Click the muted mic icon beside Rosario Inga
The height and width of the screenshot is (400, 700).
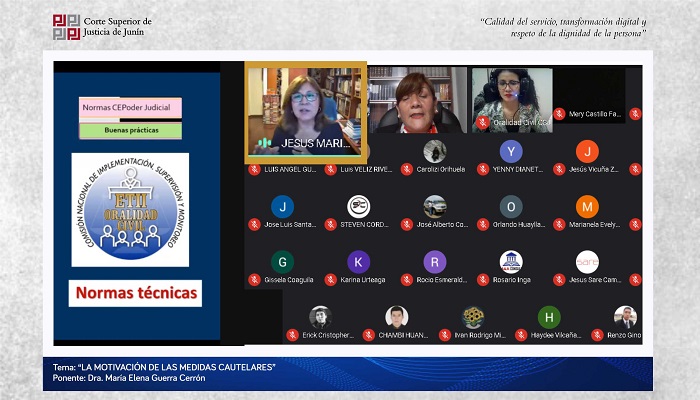coord(483,280)
